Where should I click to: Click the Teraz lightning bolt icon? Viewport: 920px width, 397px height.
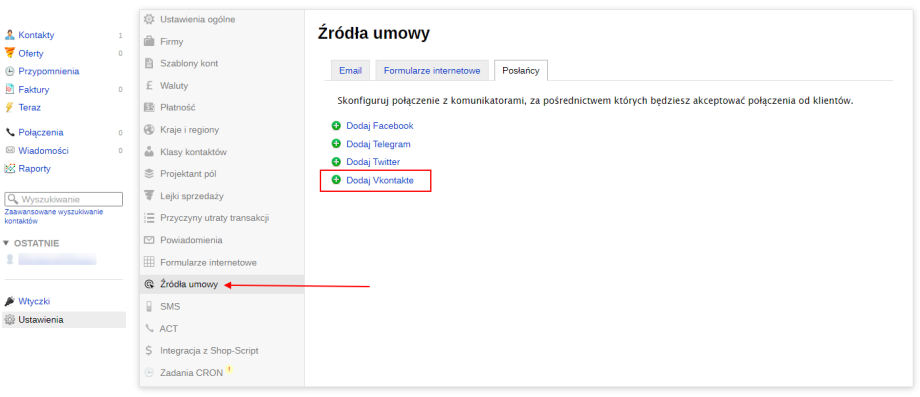point(9,108)
